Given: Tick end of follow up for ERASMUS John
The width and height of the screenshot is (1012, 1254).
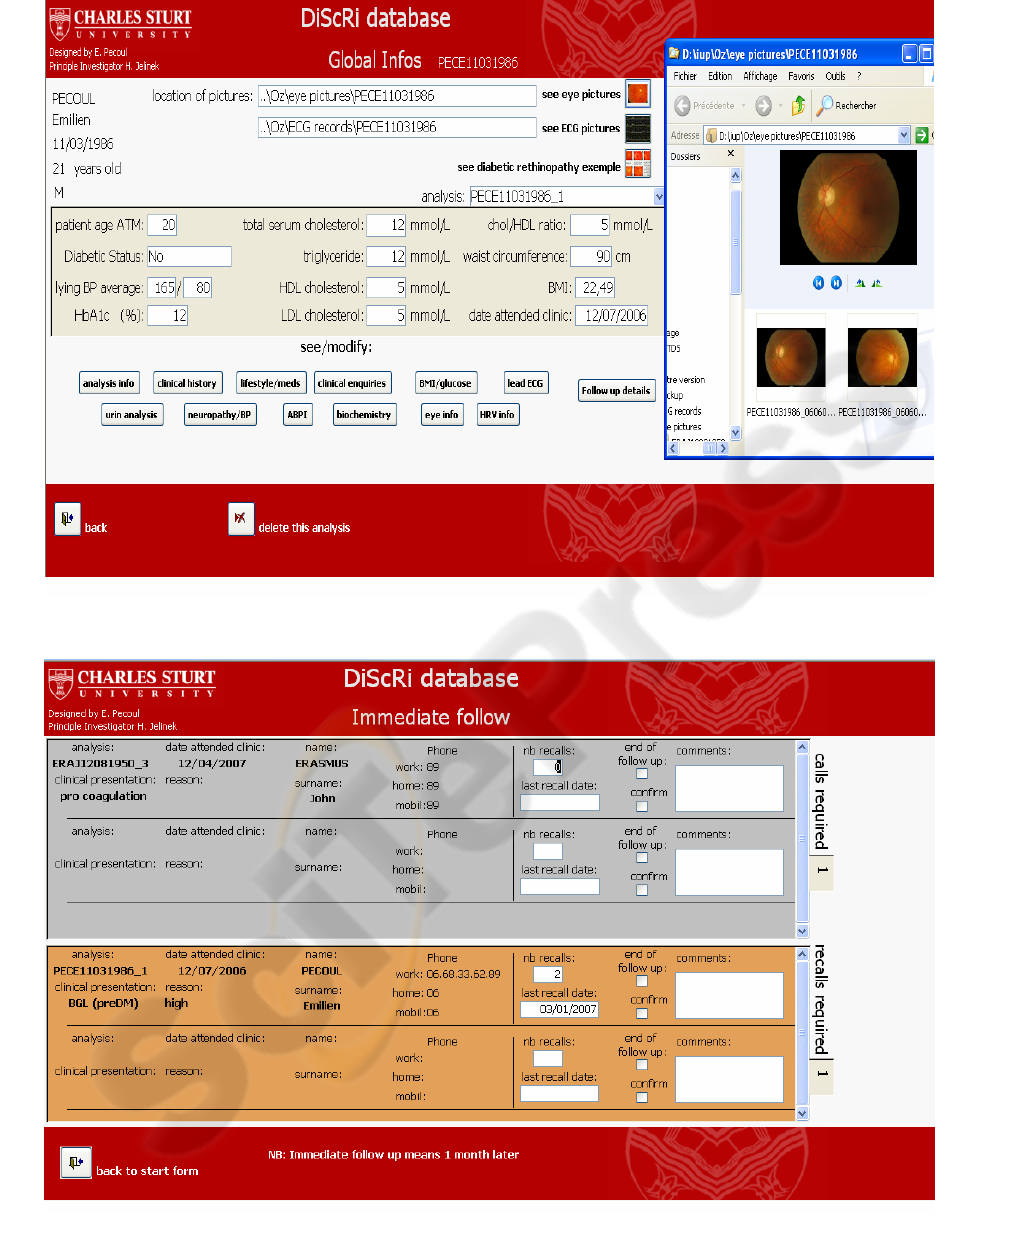Looking at the screenshot, I should point(642,774).
